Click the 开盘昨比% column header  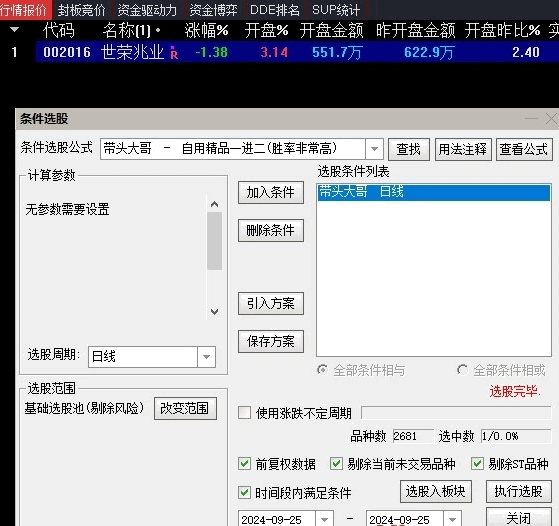502,31
